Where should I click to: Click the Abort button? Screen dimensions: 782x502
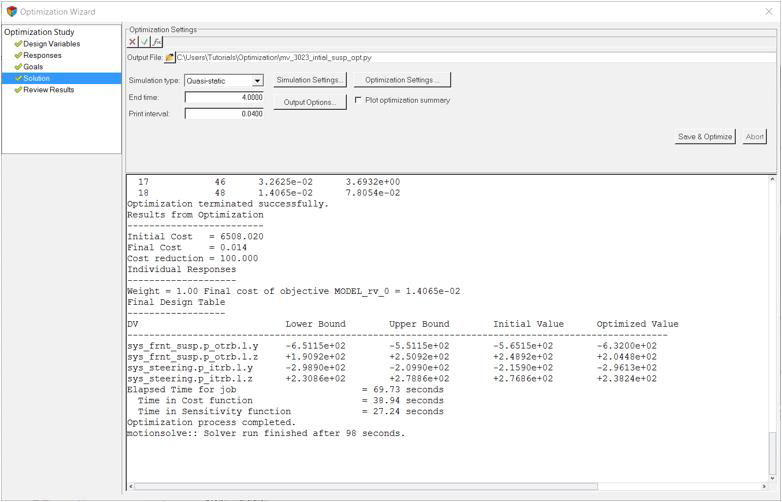[755, 137]
